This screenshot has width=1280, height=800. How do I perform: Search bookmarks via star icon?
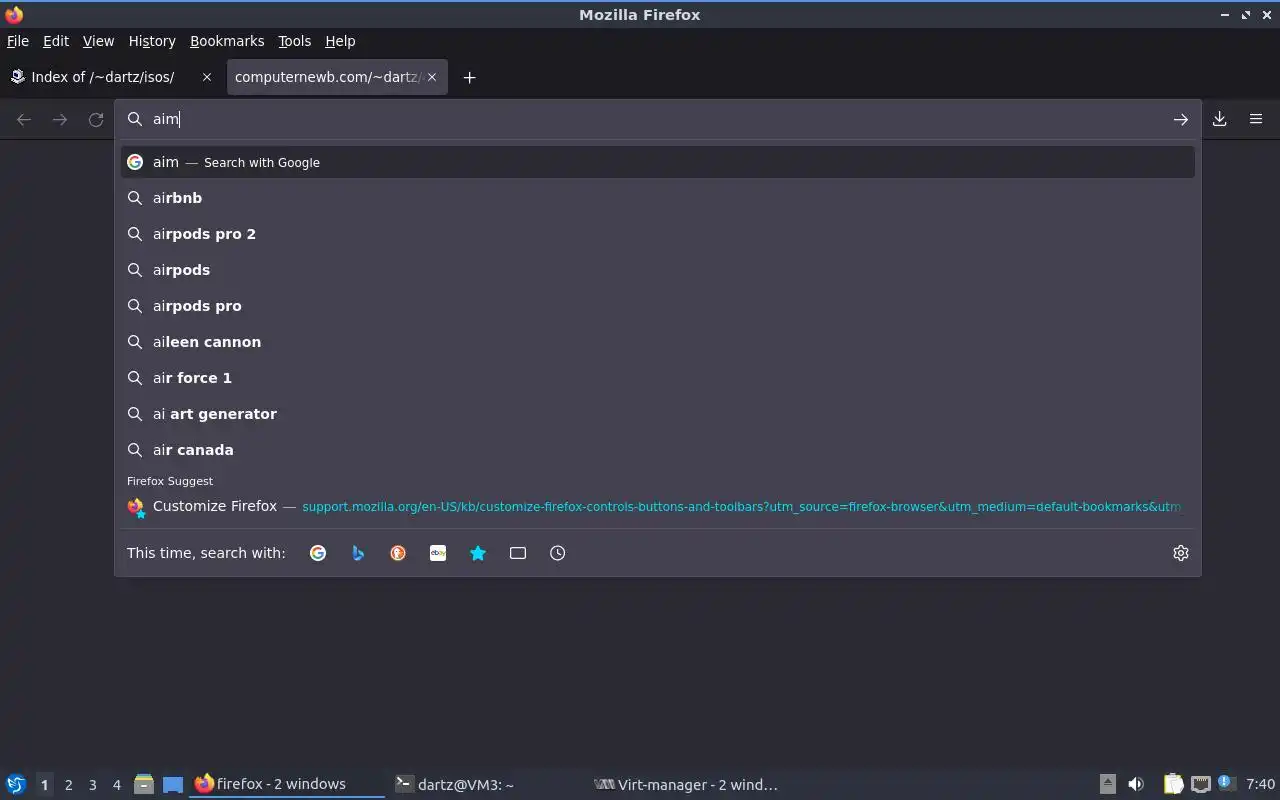click(x=478, y=553)
